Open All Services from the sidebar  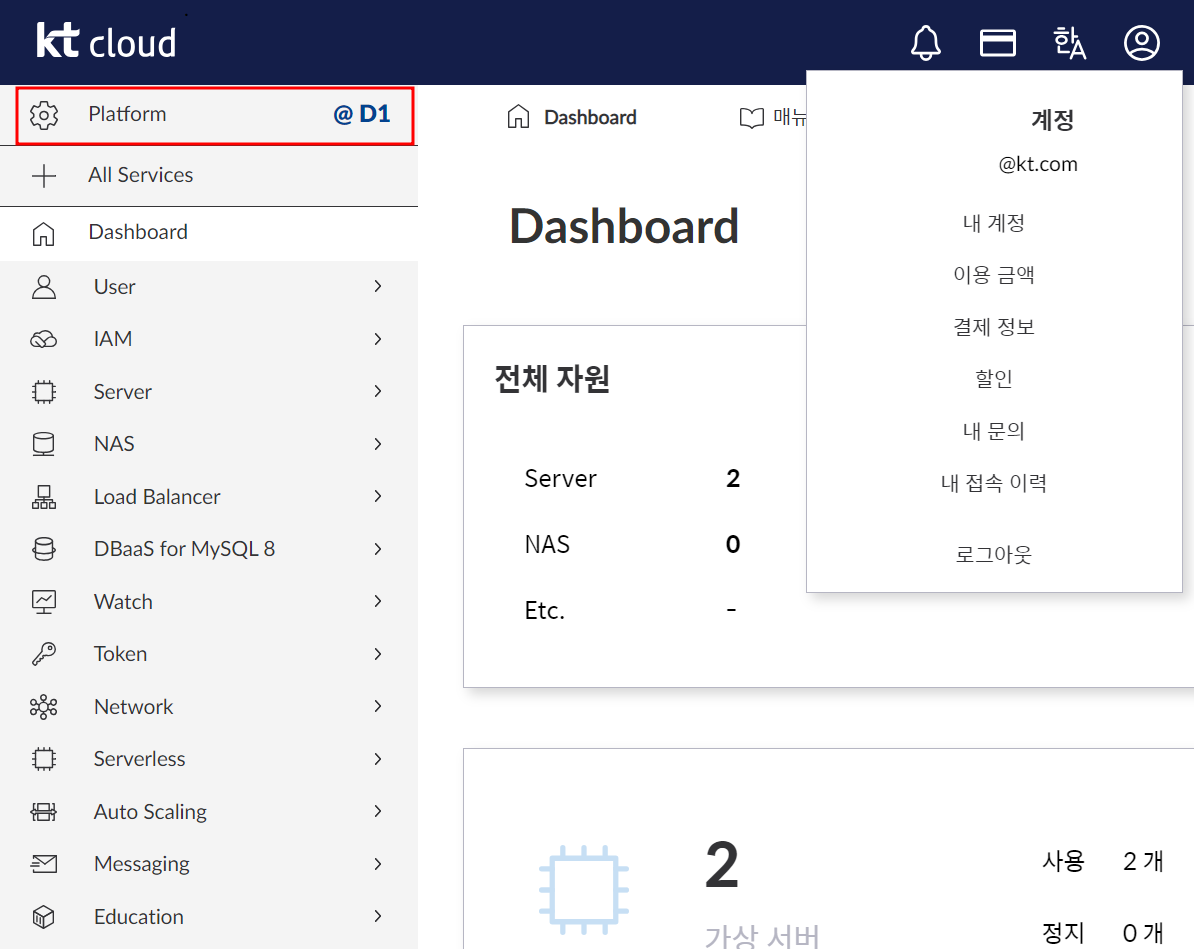pyautogui.click(x=140, y=174)
